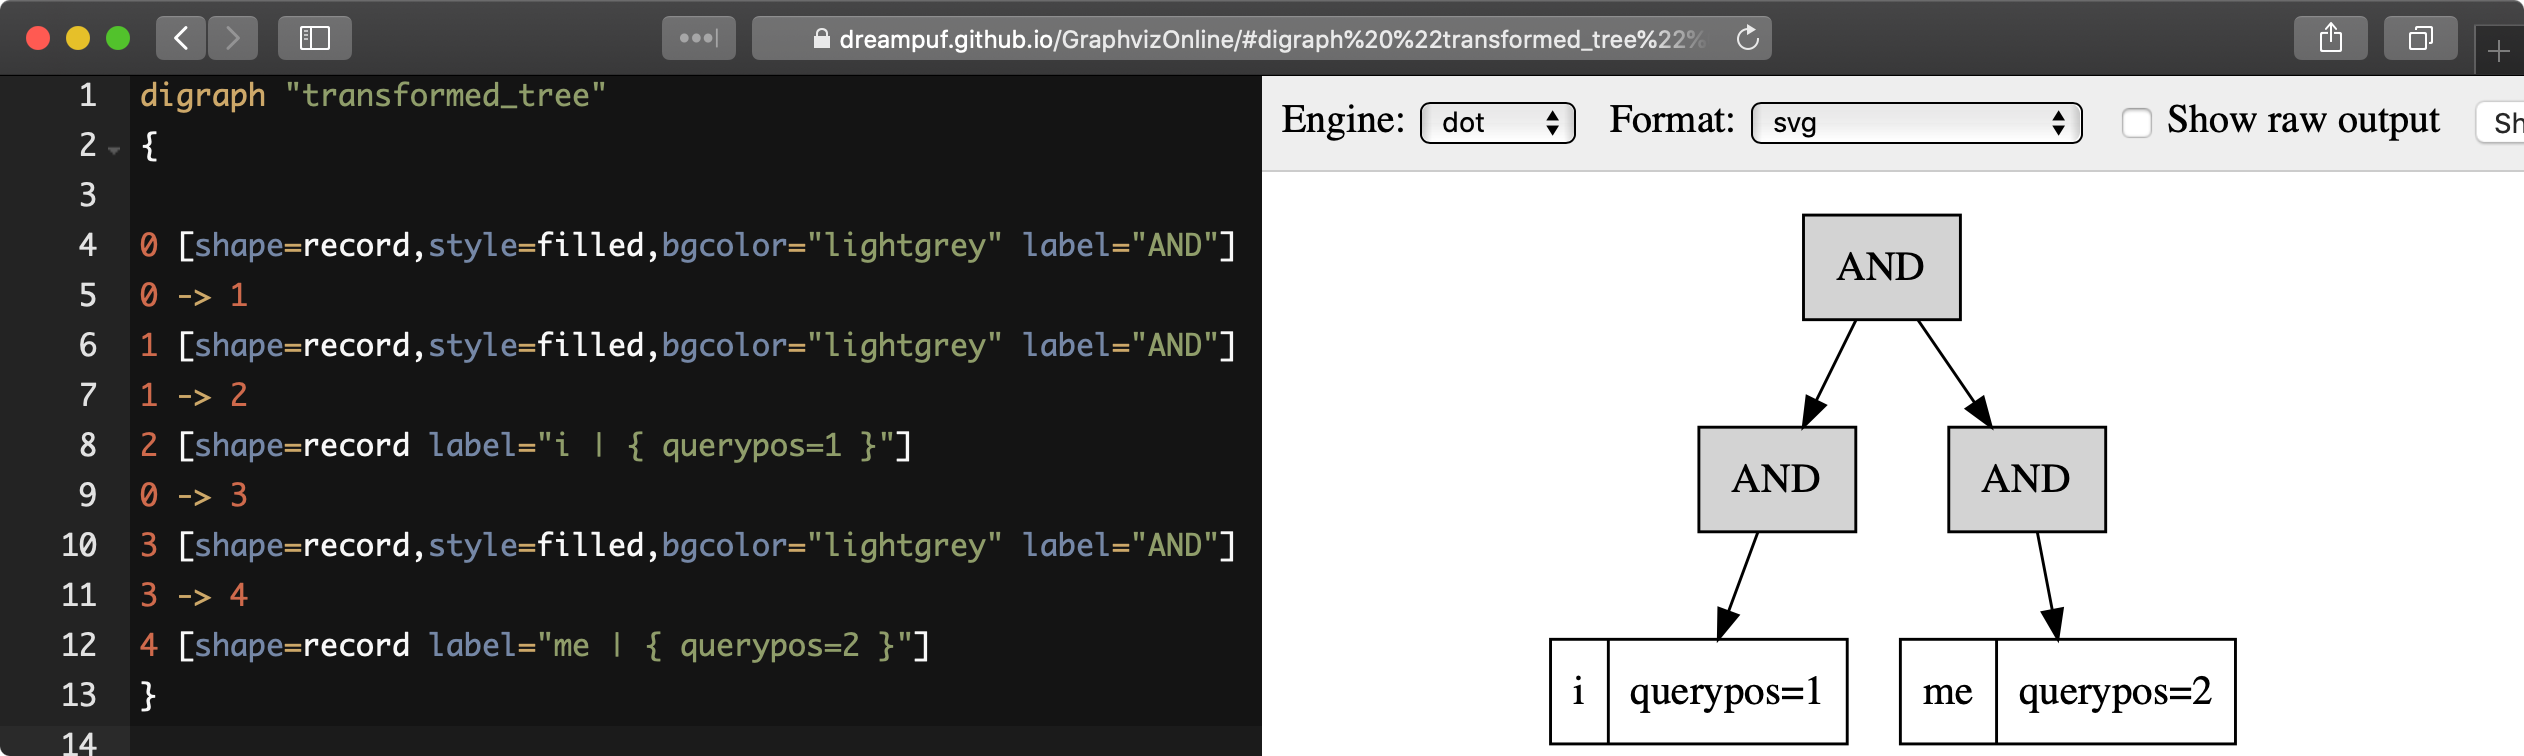This screenshot has height=756, width=2524.
Task: Click the lock icon in address bar
Action: tap(821, 39)
